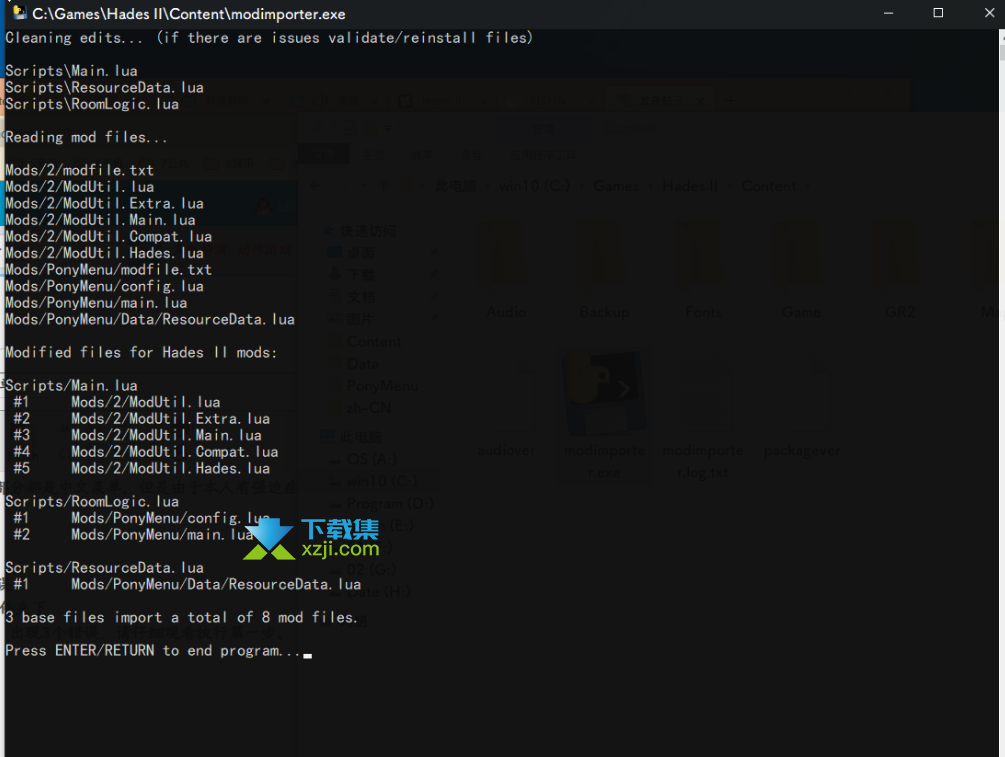Click 'Modified files for Hades II mods:' line
The width and height of the screenshot is (1005, 757).
point(141,353)
